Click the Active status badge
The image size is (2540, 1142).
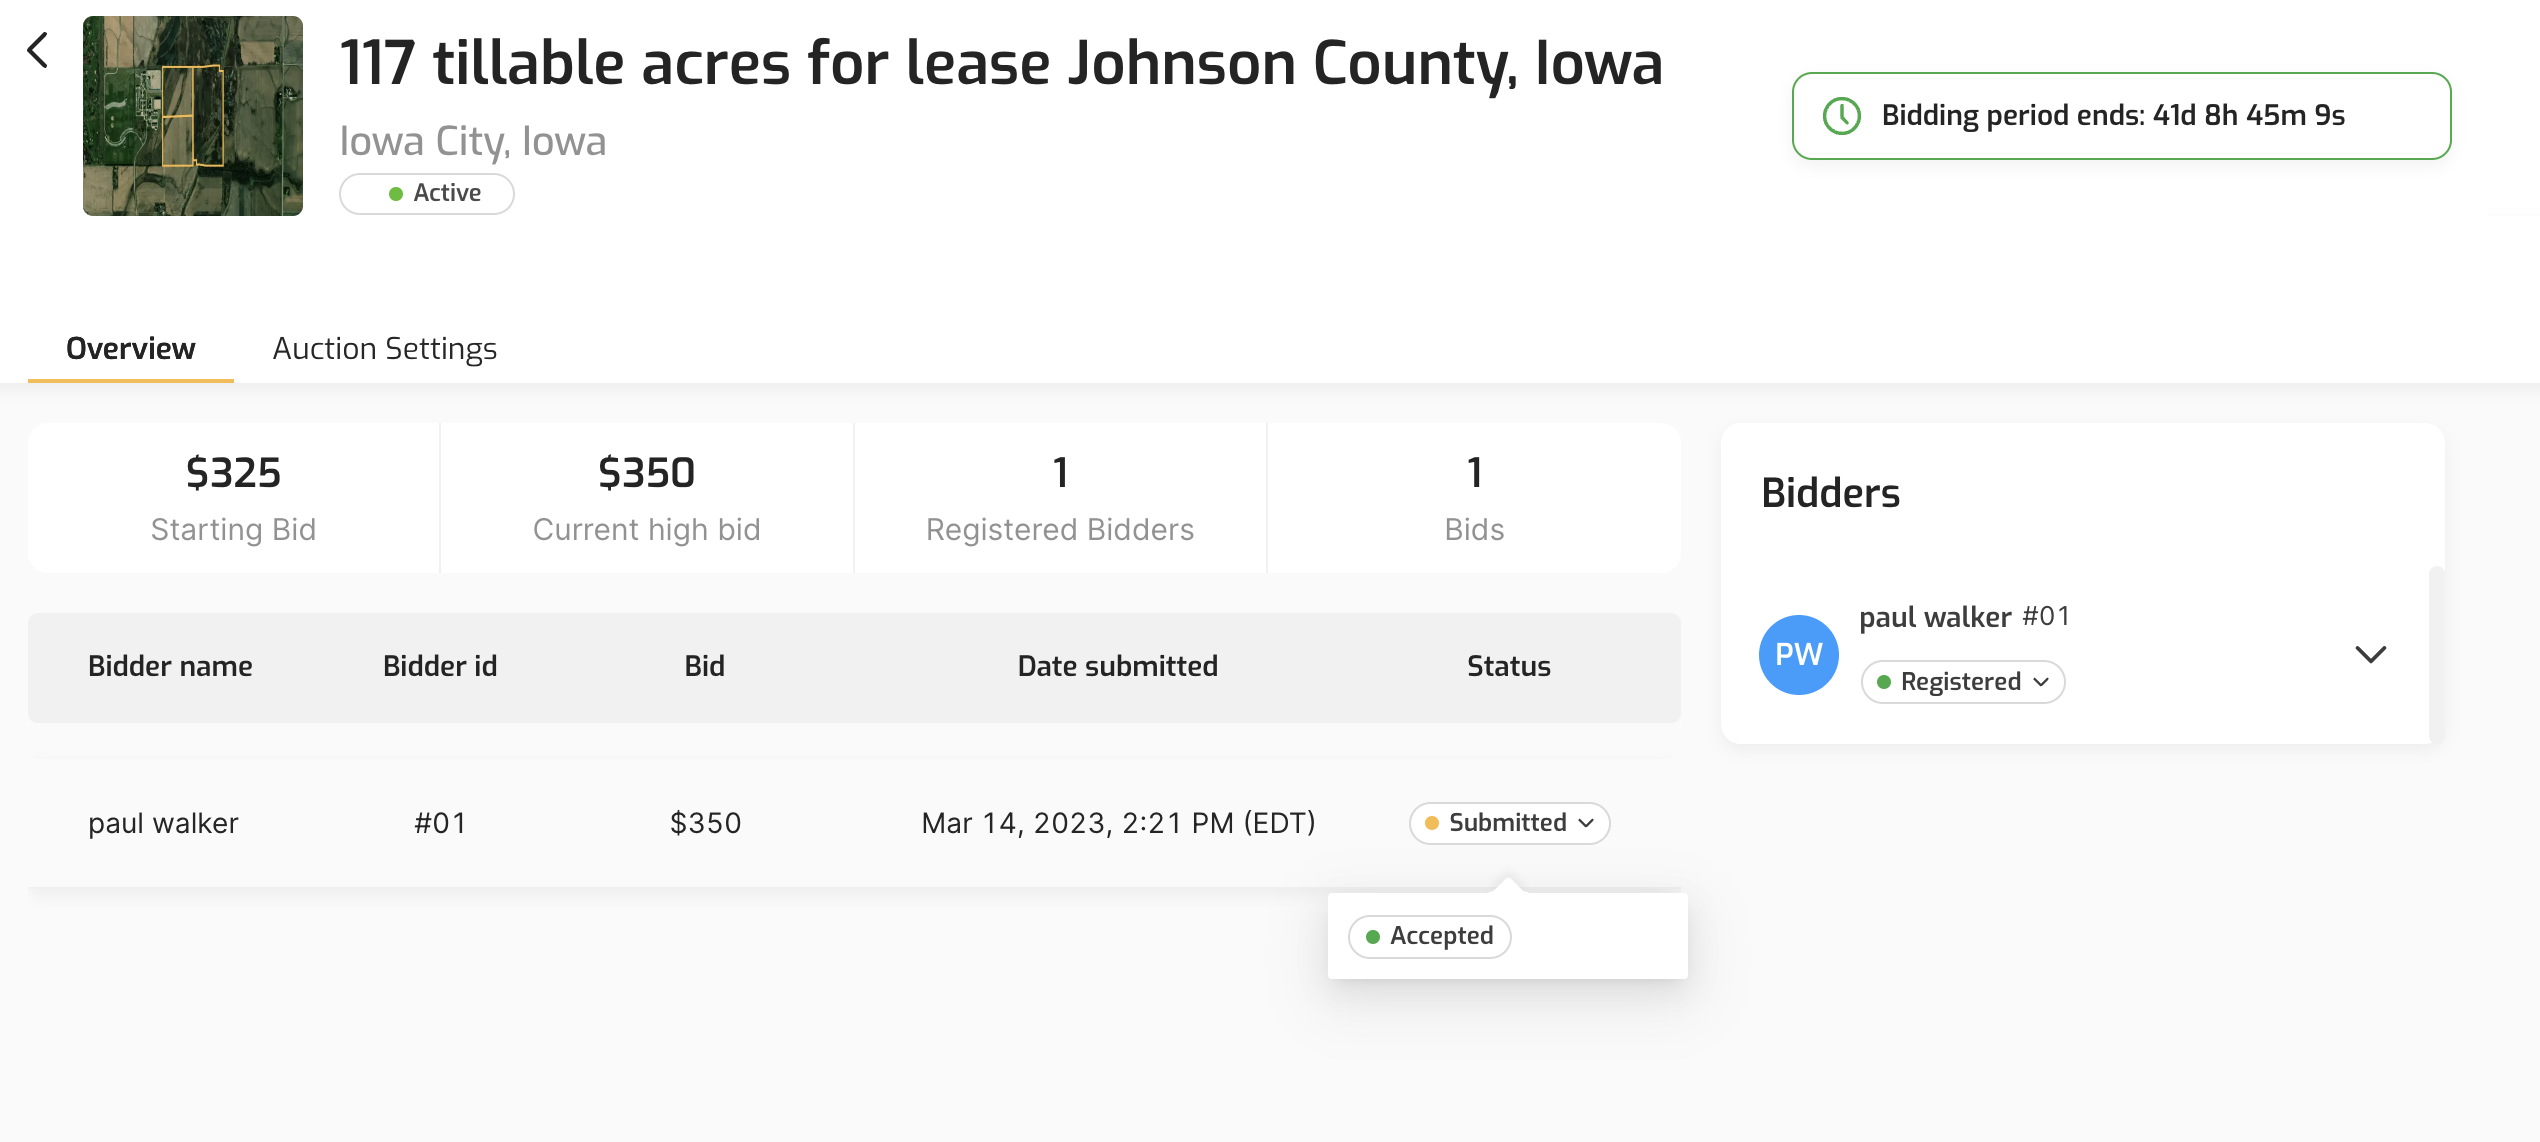[427, 193]
